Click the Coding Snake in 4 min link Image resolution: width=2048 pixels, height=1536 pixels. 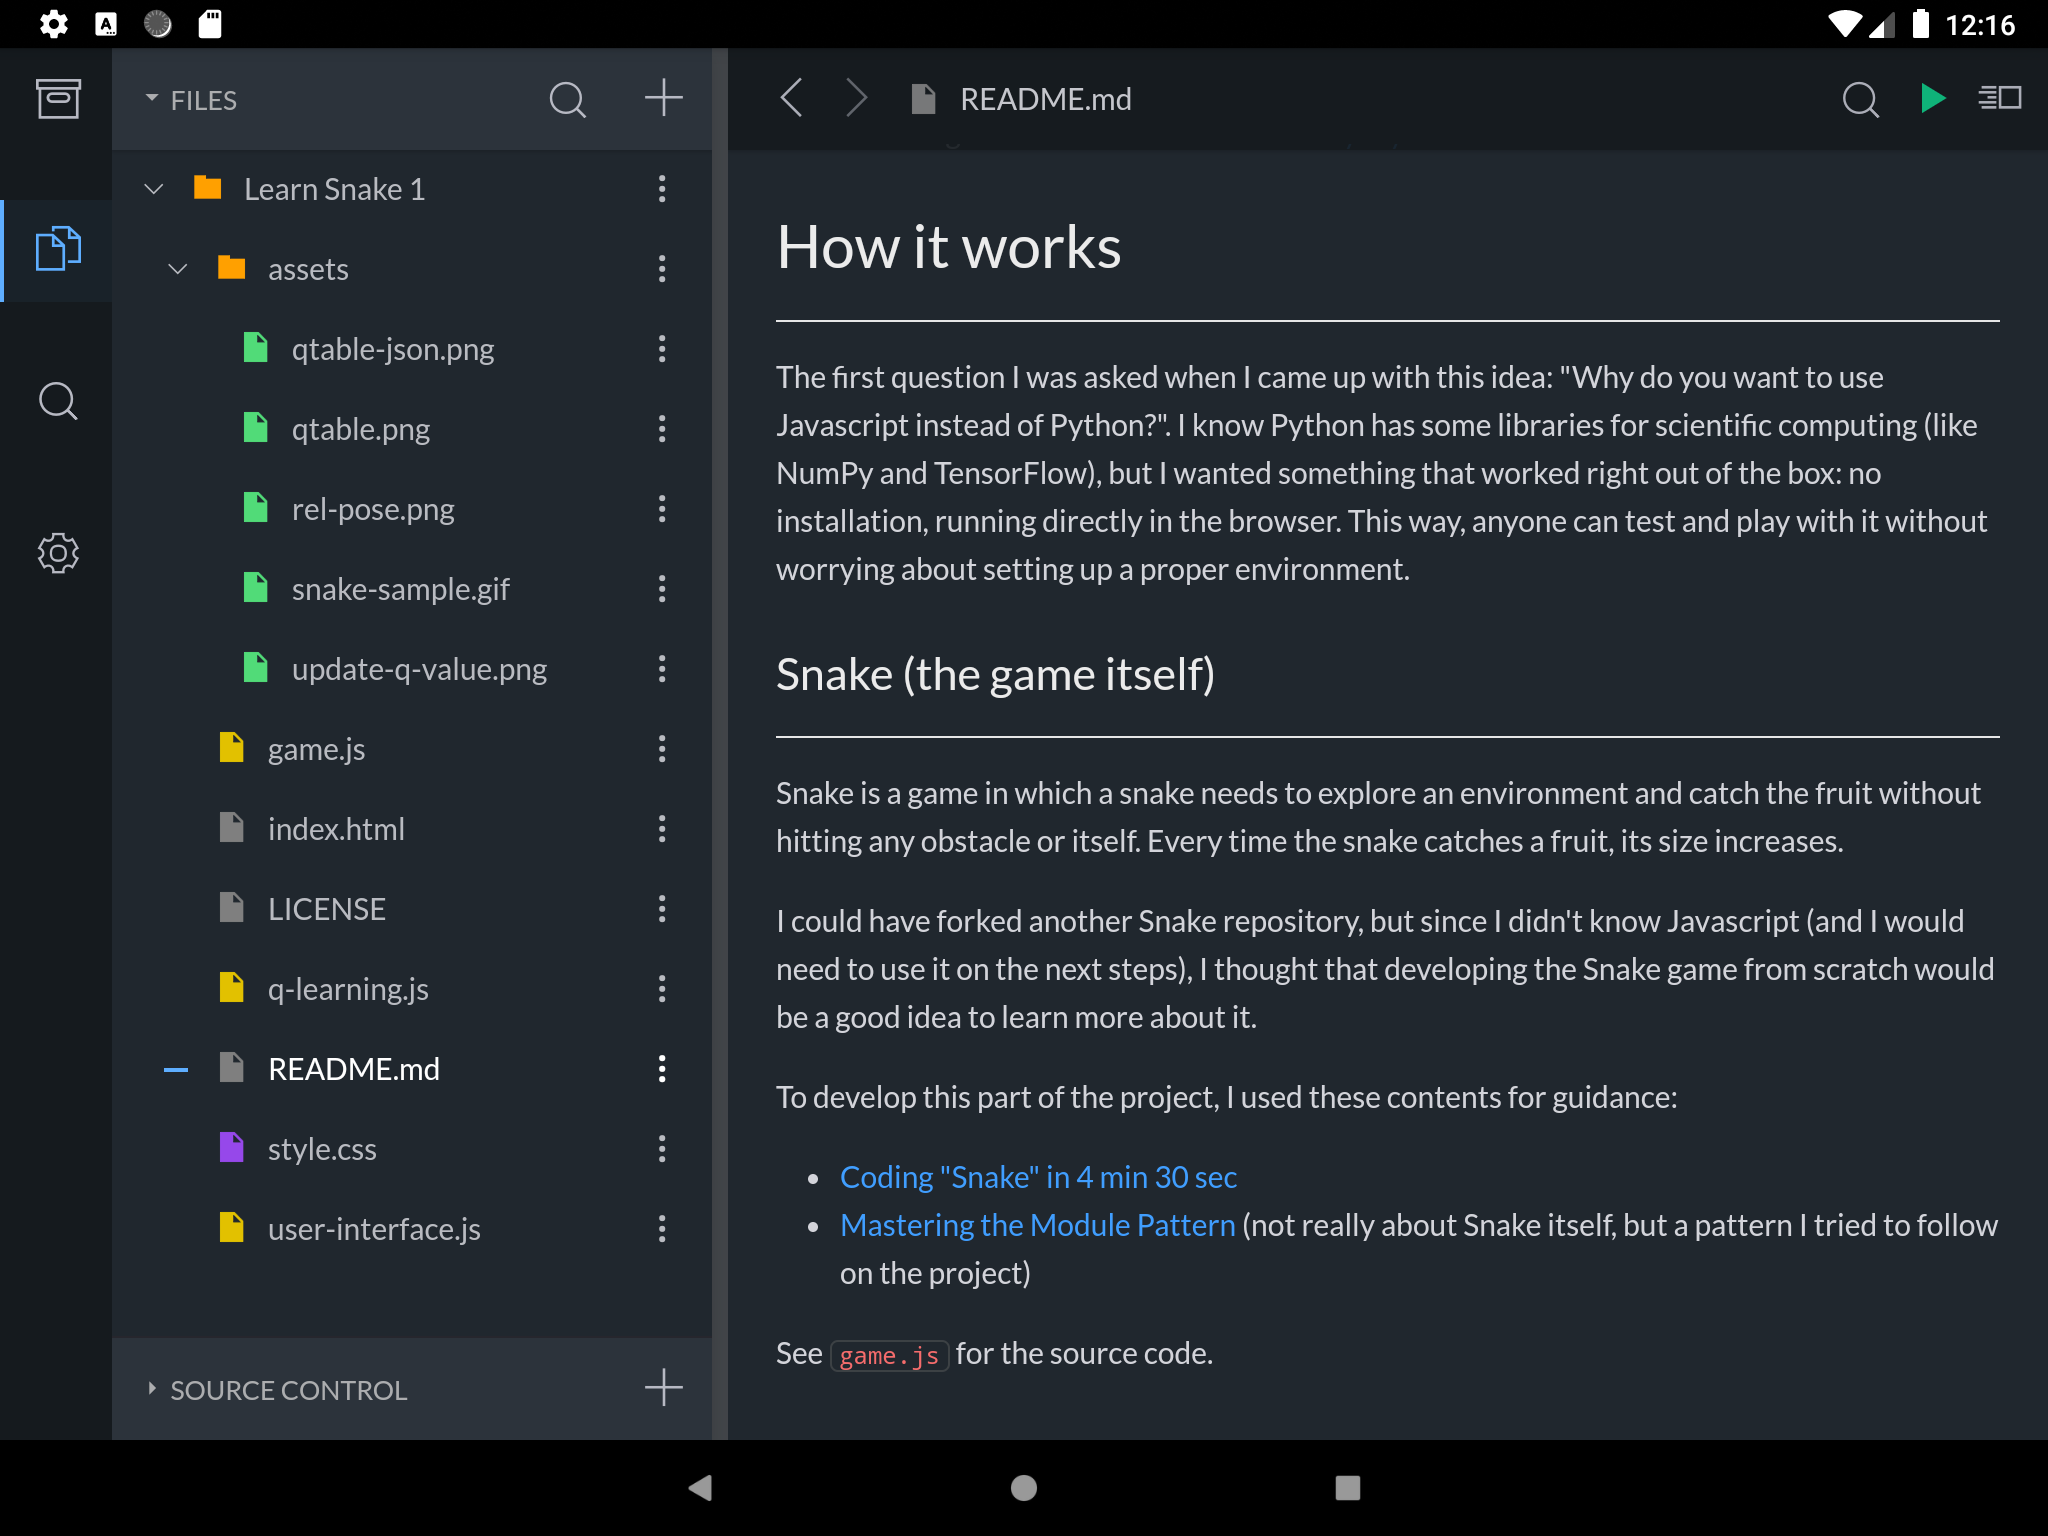(1037, 1176)
